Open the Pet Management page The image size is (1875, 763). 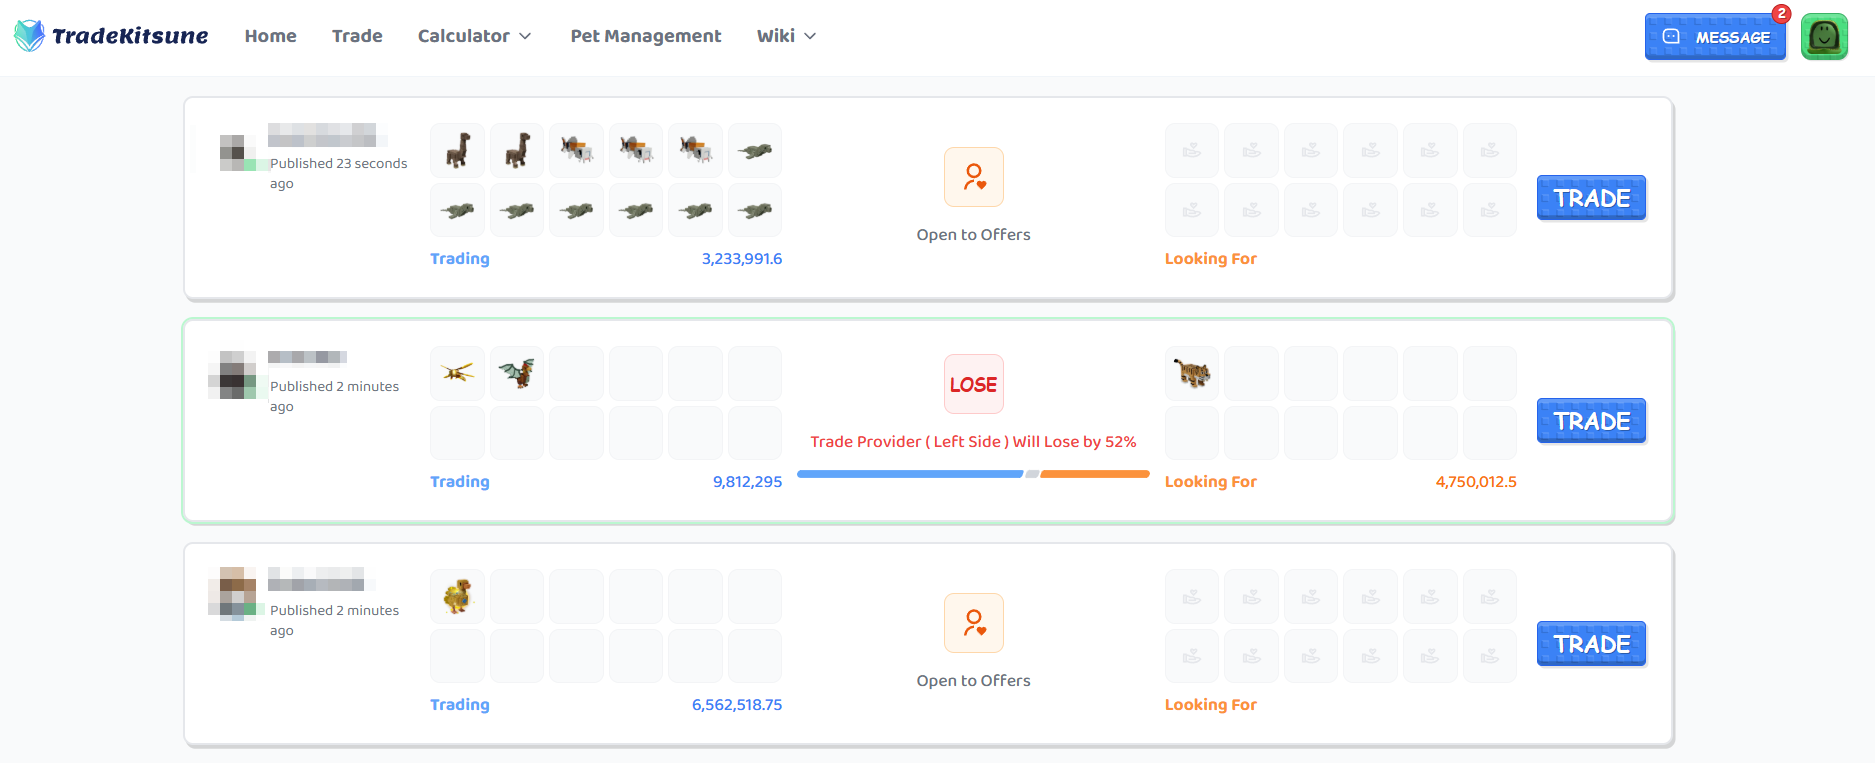645,36
